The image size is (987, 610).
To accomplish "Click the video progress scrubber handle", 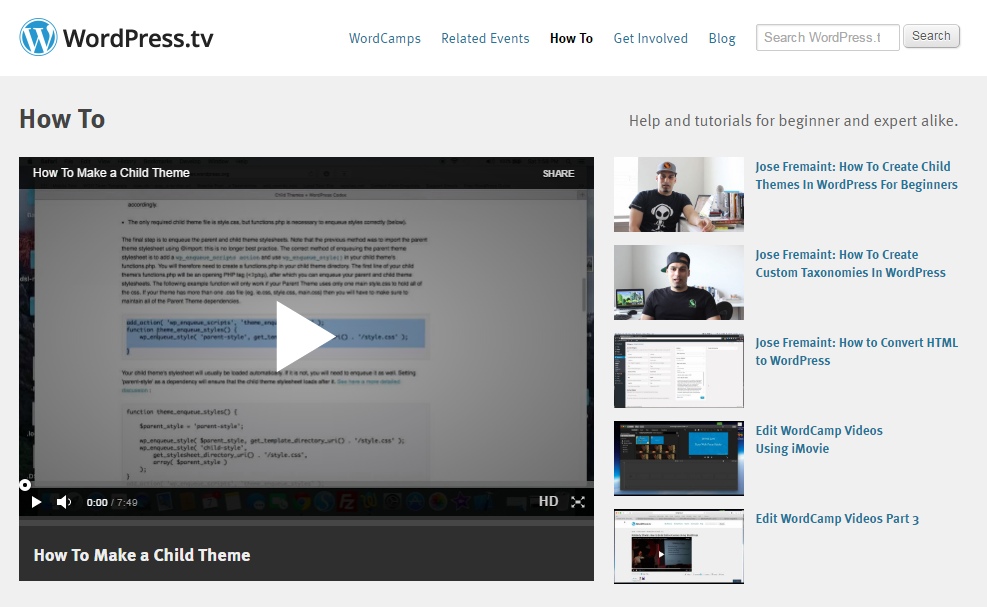I will click(x=25, y=485).
